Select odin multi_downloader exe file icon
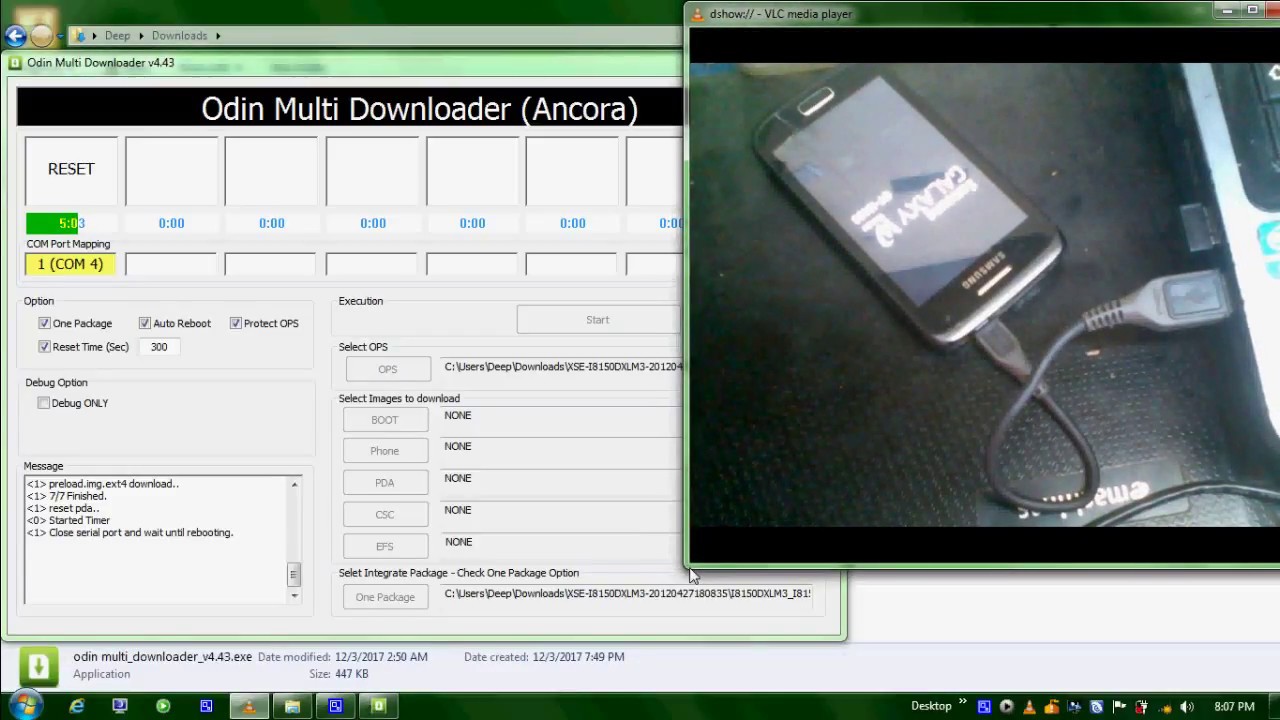 coord(38,666)
